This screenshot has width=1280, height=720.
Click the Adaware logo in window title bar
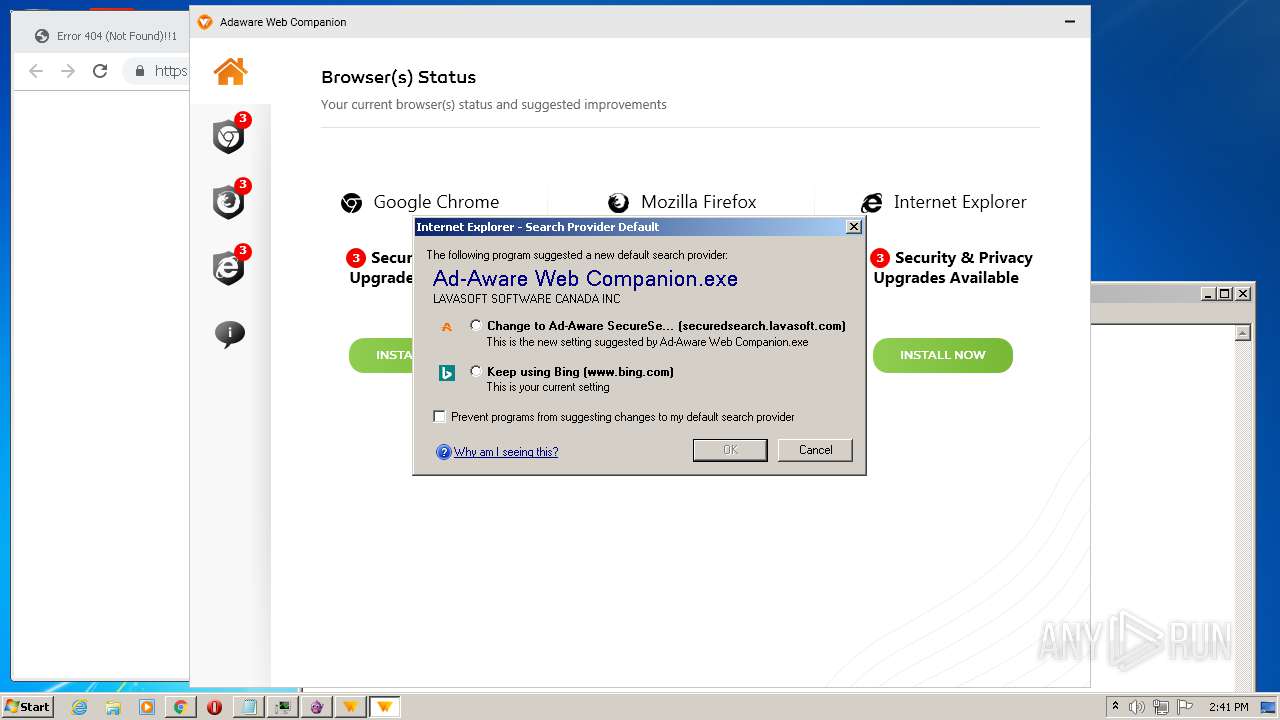[x=205, y=22]
